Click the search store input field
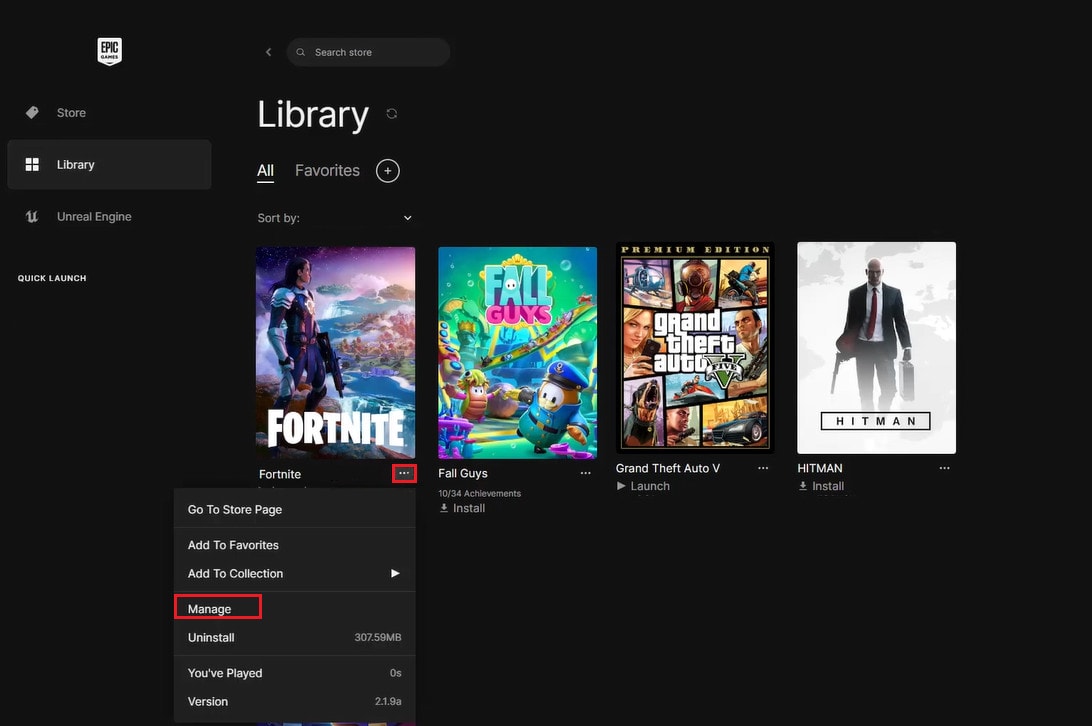The width and height of the screenshot is (1092, 726). pos(368,51)
